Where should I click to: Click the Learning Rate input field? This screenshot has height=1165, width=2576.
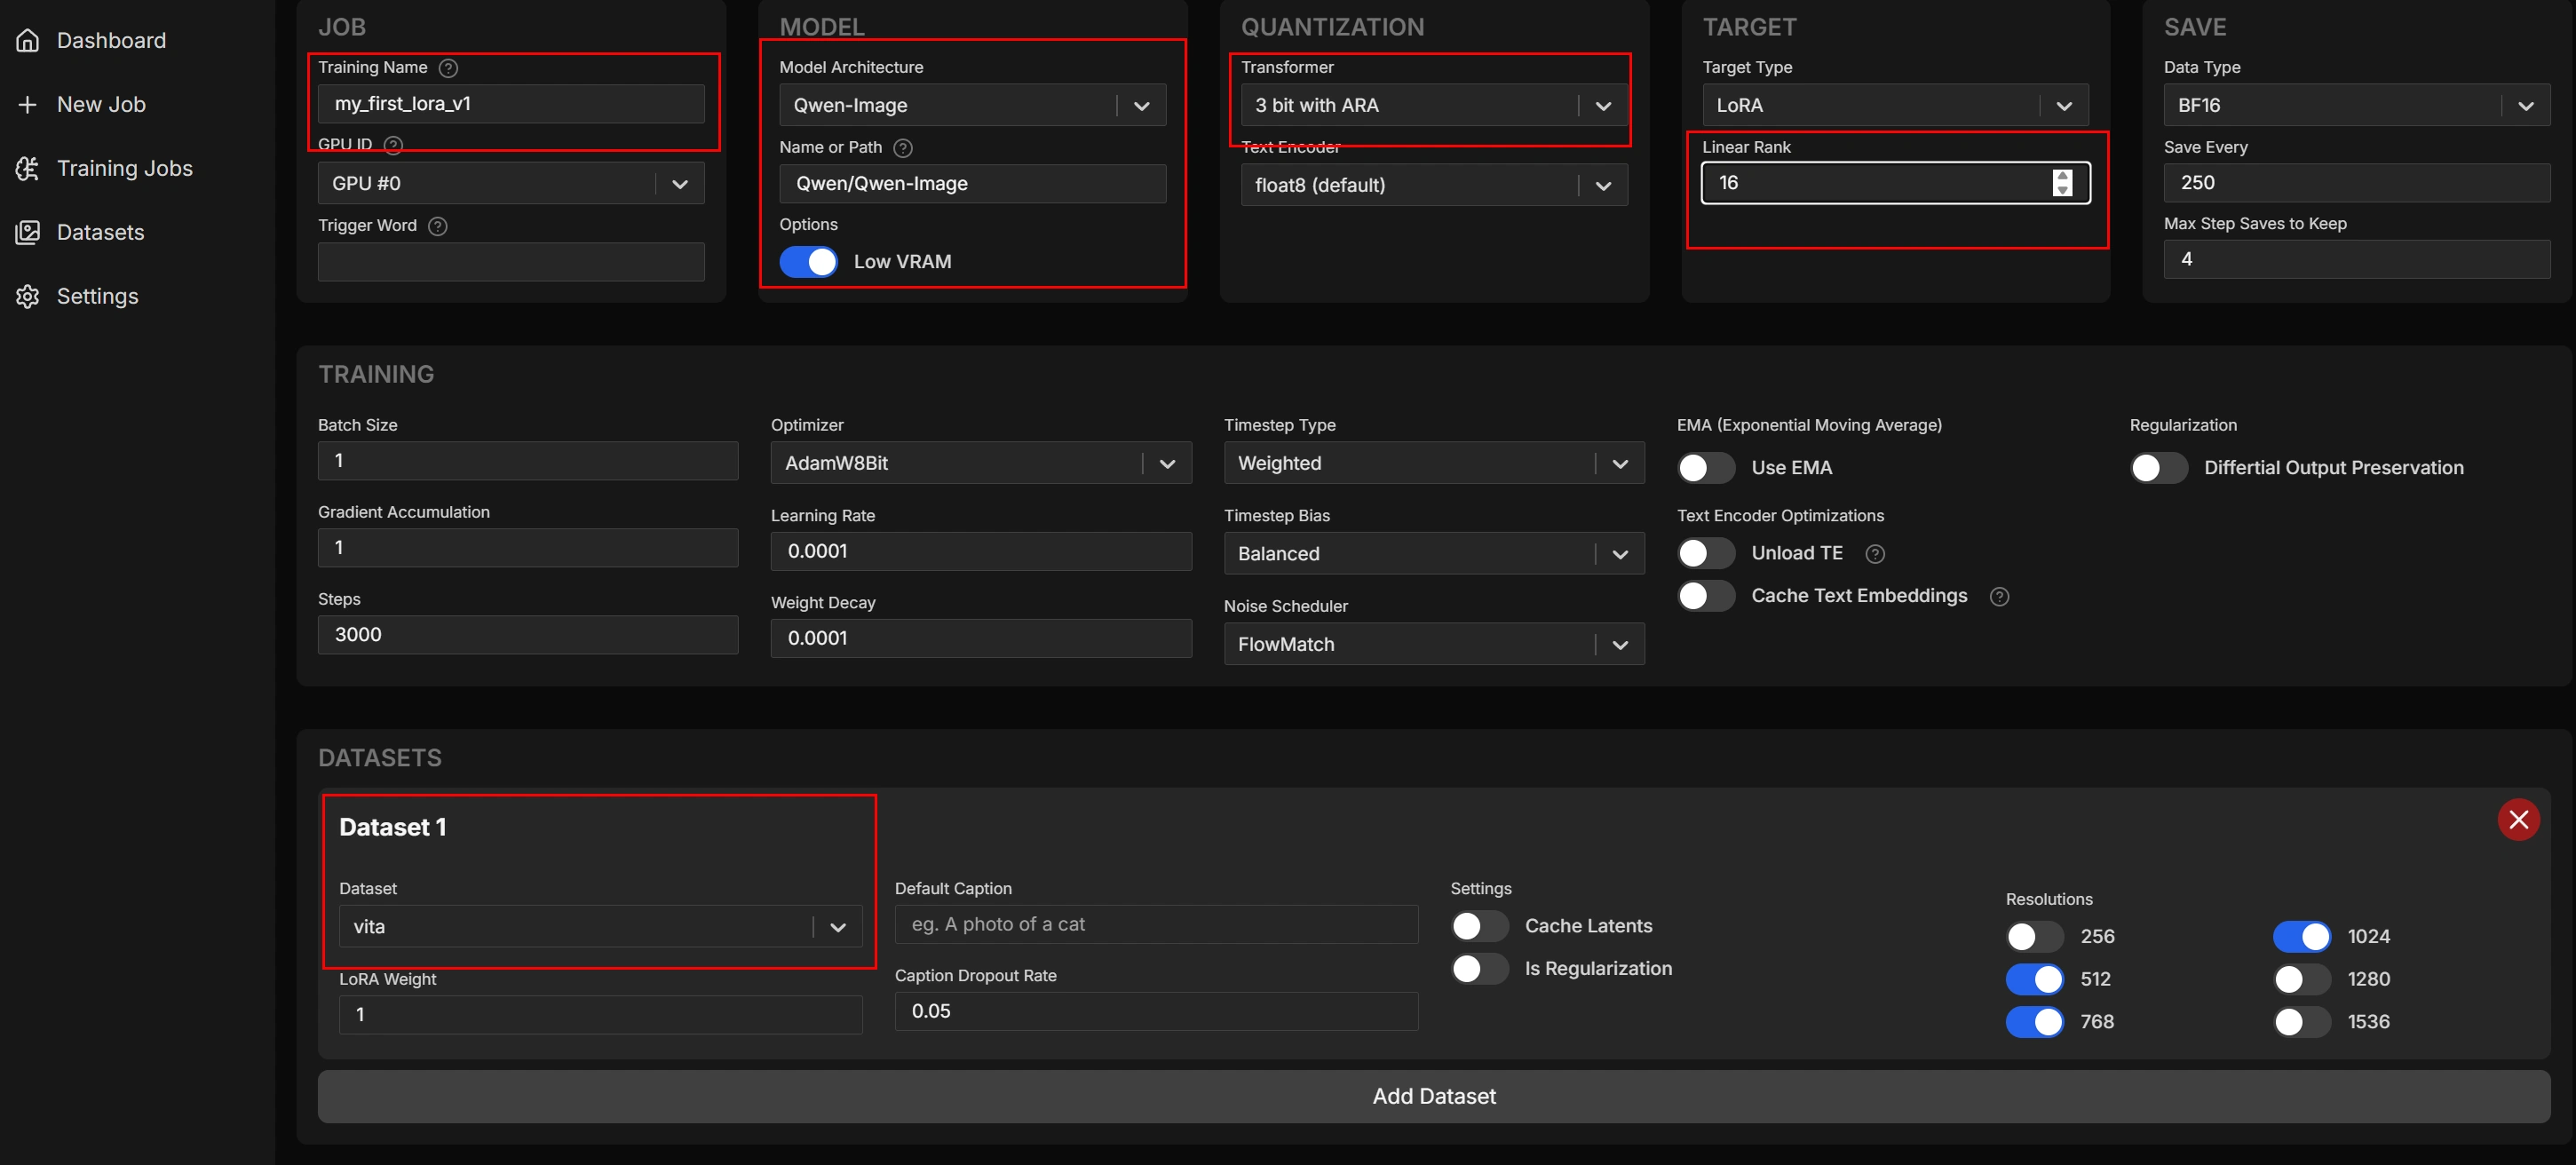click(980, 551)
